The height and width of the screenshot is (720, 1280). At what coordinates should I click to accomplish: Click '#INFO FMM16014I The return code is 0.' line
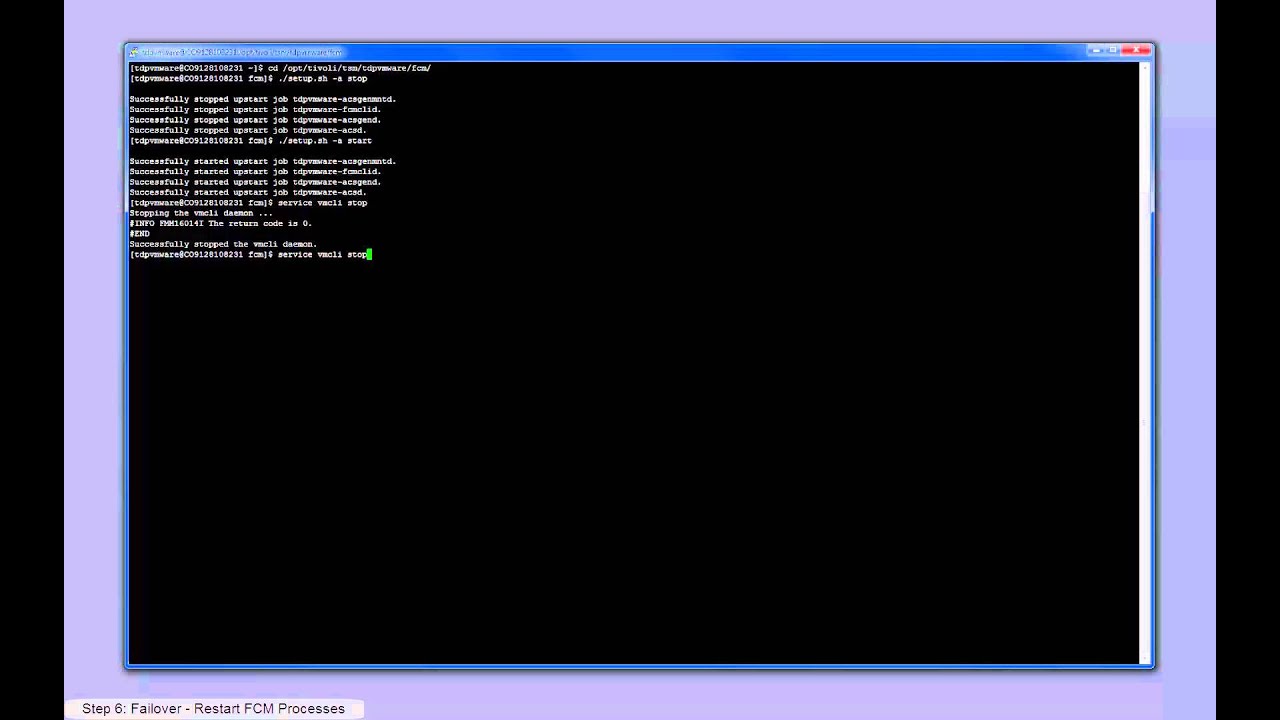[x=220, y=223]
